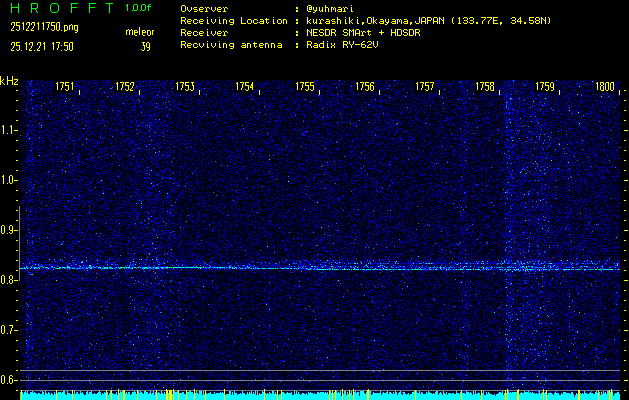Select the 1.0 kHz axis label
Image resolution: width=629 pixels, height=400 pixels.
coord(9,180)
